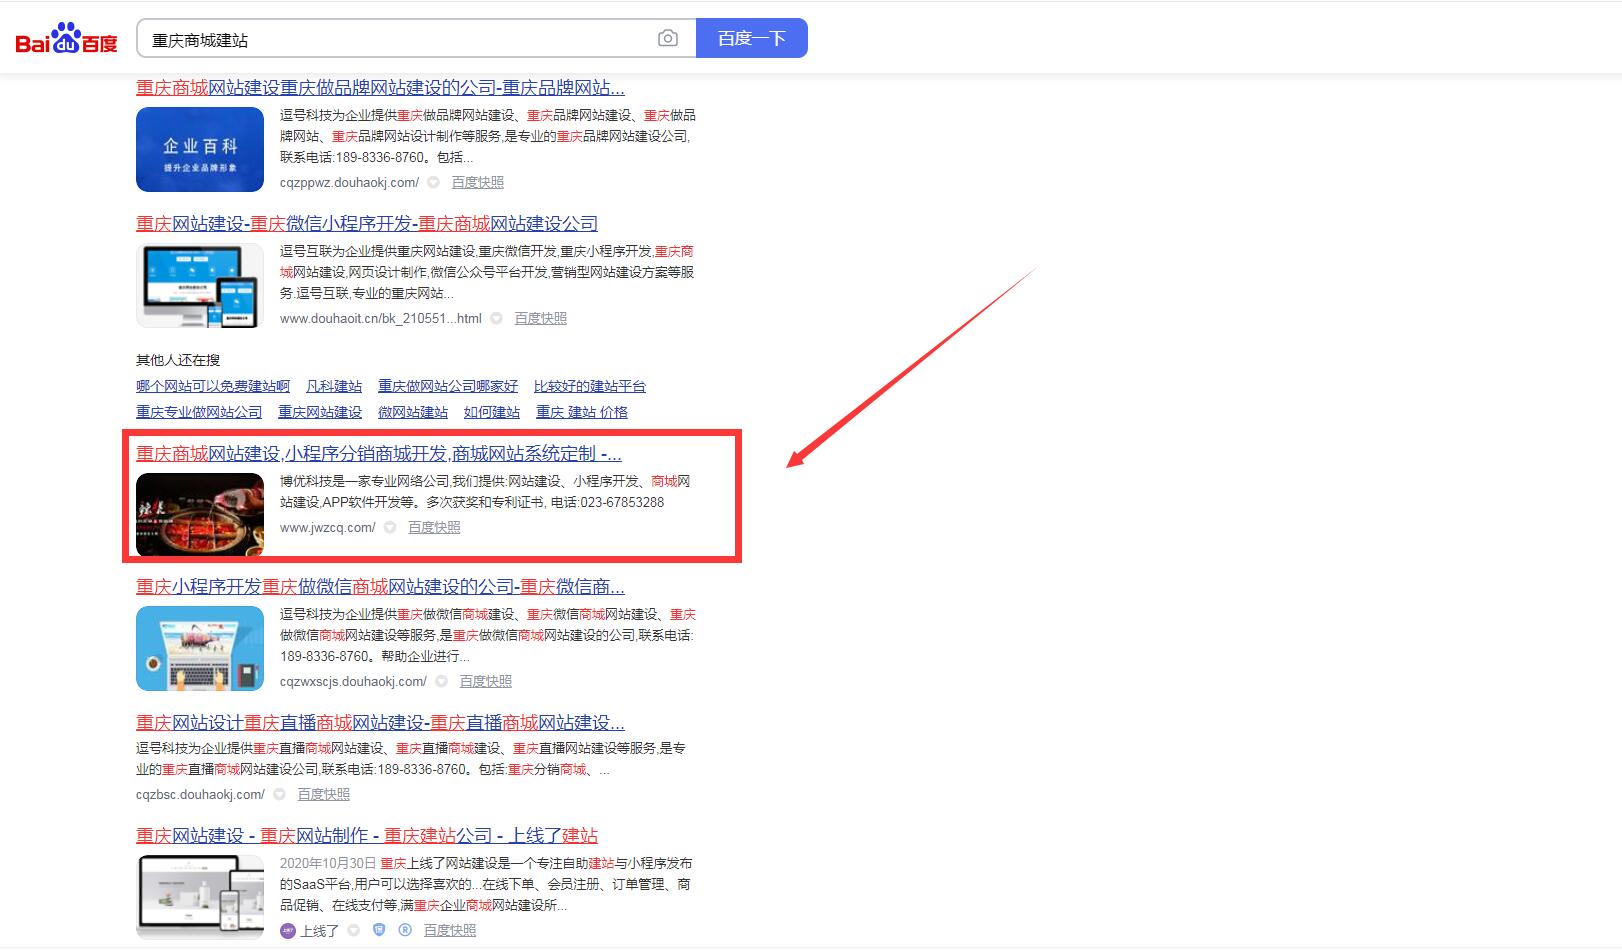1622x950 pixels.
Task: Open camera image search in search box
Action: pos(668,38)
